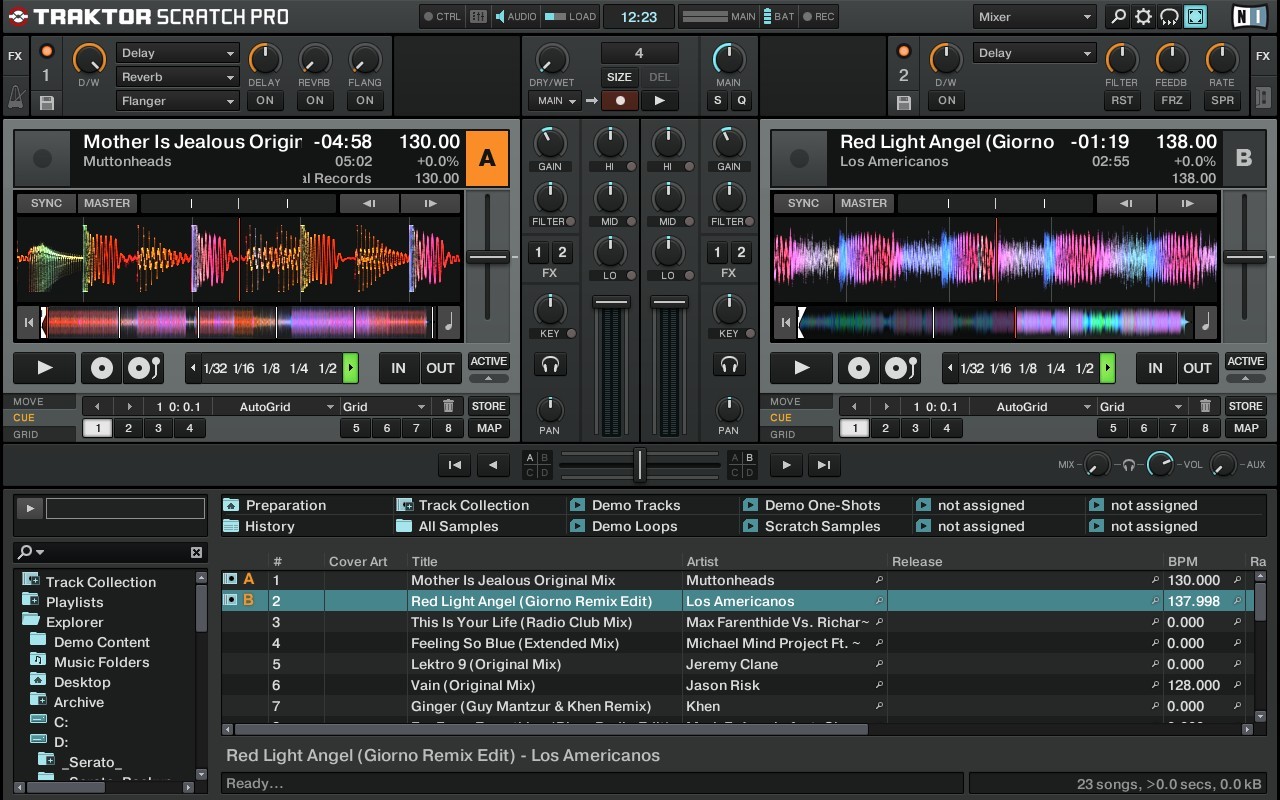Open the Mixer layout dropdown

point(1035,17)
